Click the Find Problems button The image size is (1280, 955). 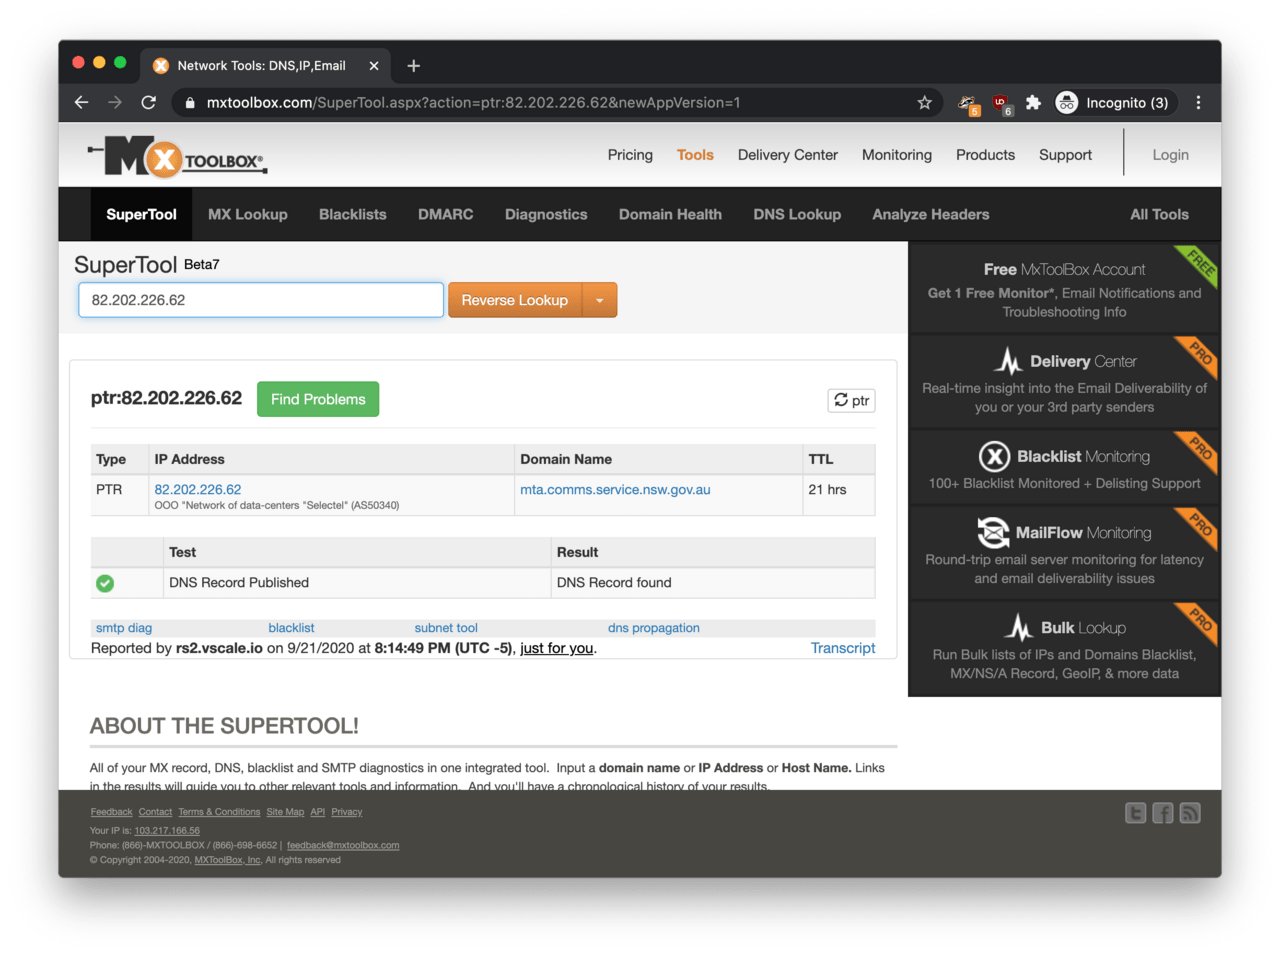(x=318, y=399)
